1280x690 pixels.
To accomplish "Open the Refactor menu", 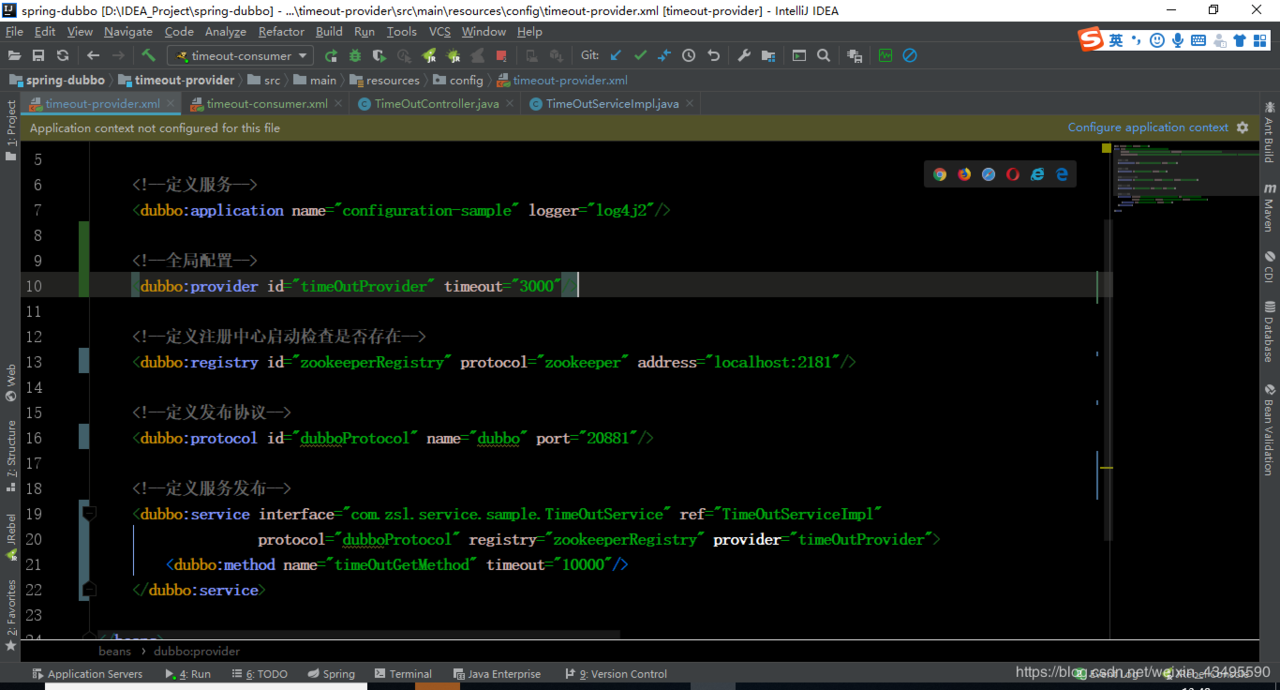I will pos(281,32).
